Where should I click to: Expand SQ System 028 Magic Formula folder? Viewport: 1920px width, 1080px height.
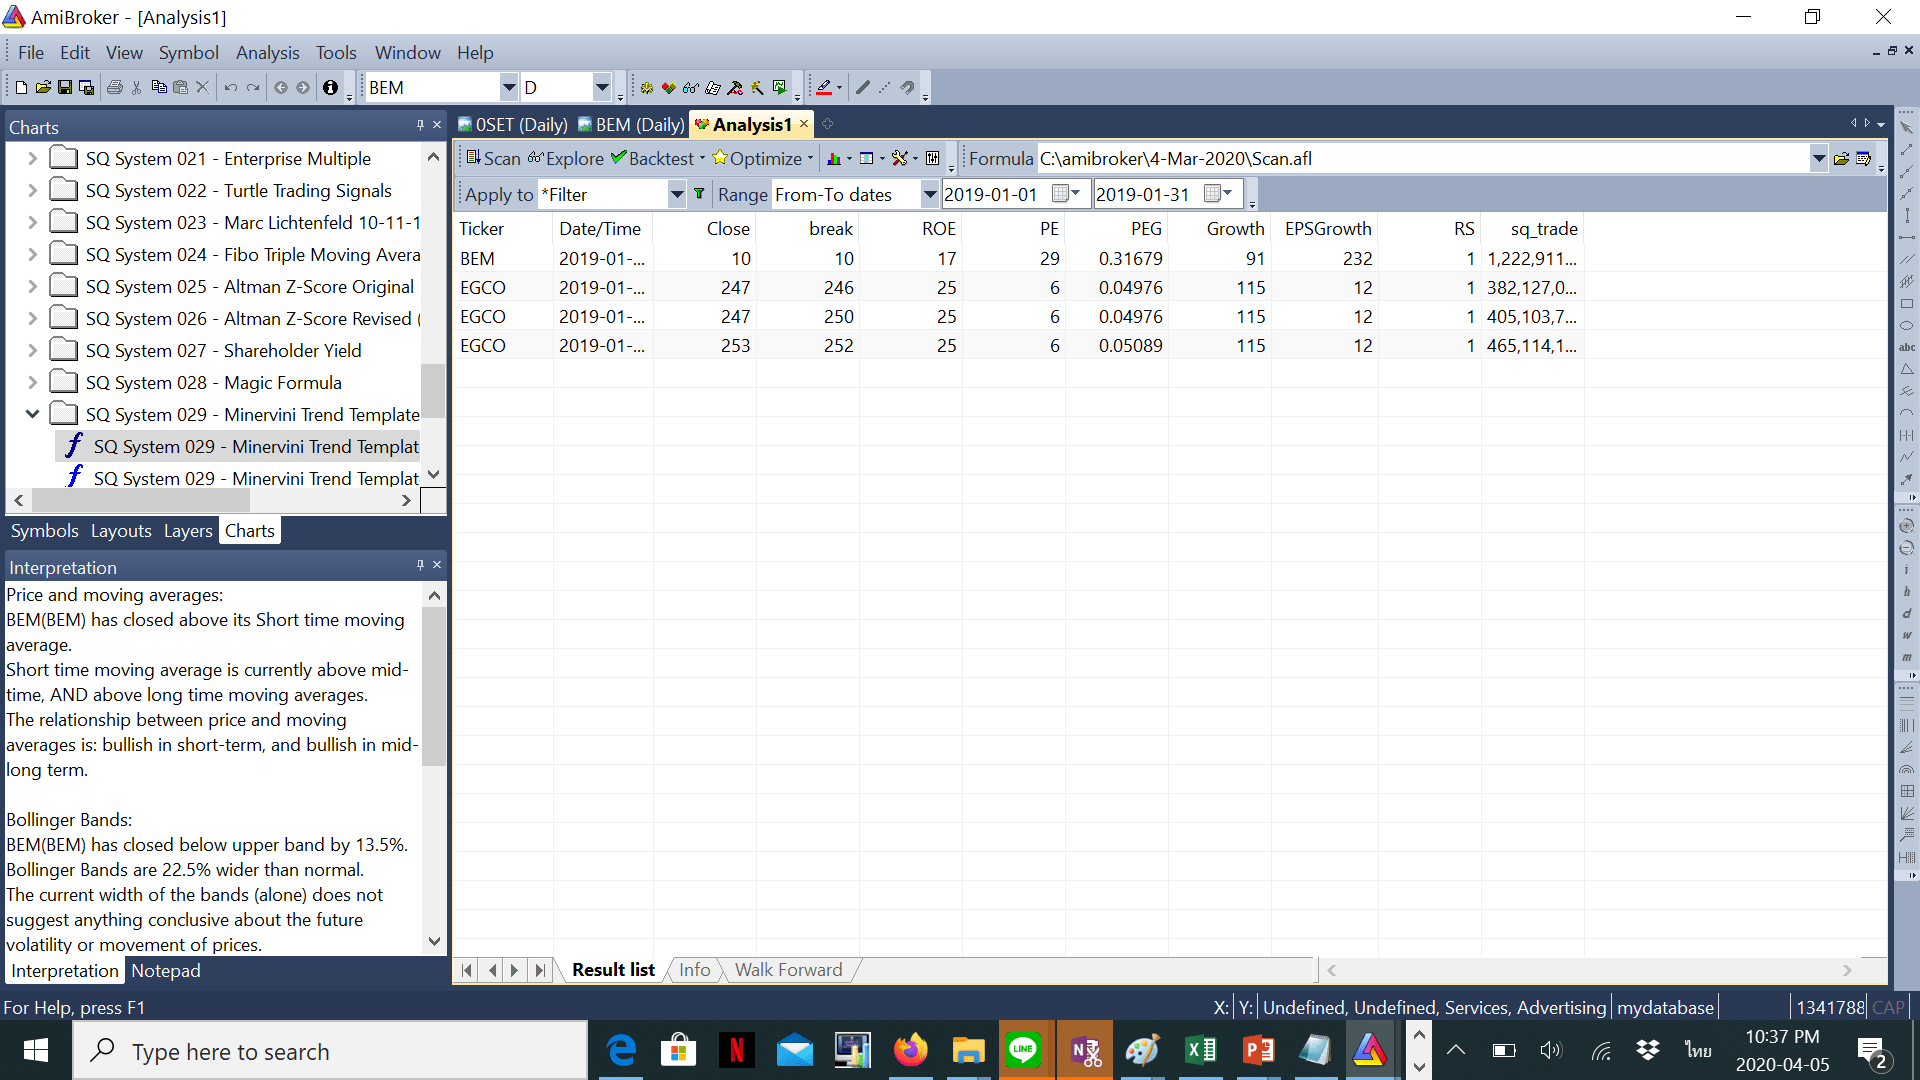click(x=32, y=382)
